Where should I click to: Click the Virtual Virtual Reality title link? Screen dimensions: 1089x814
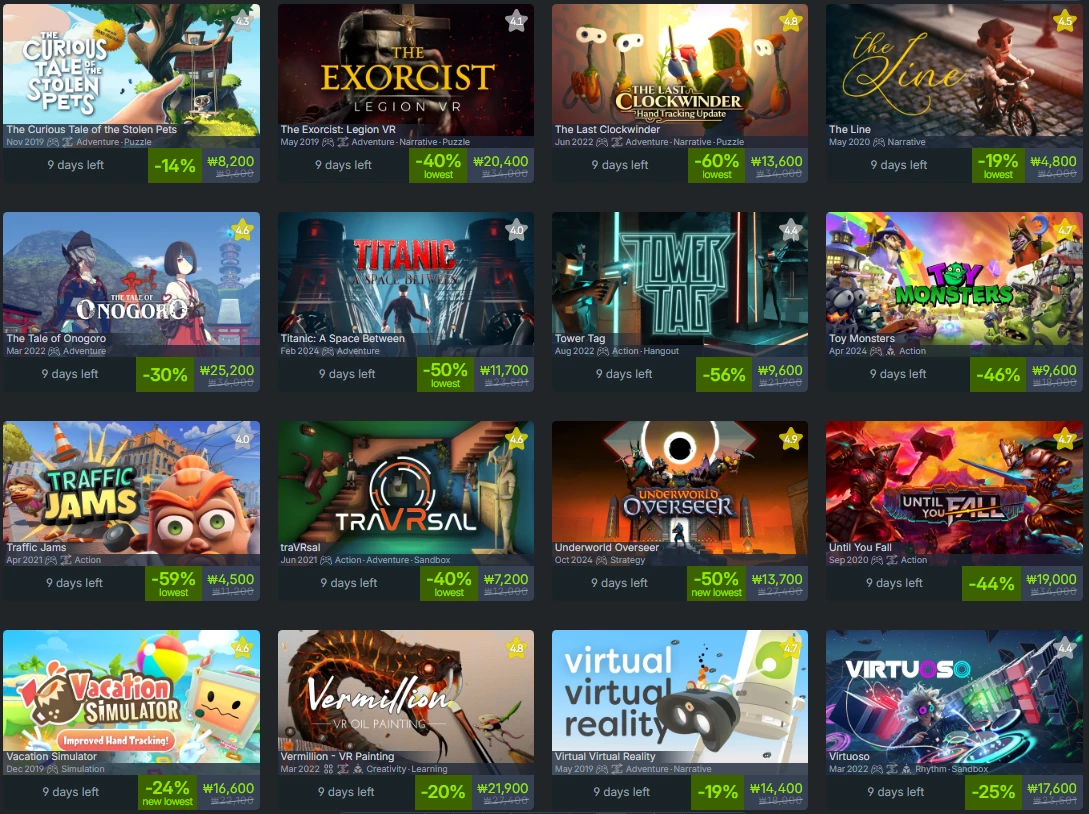point(605,756)
